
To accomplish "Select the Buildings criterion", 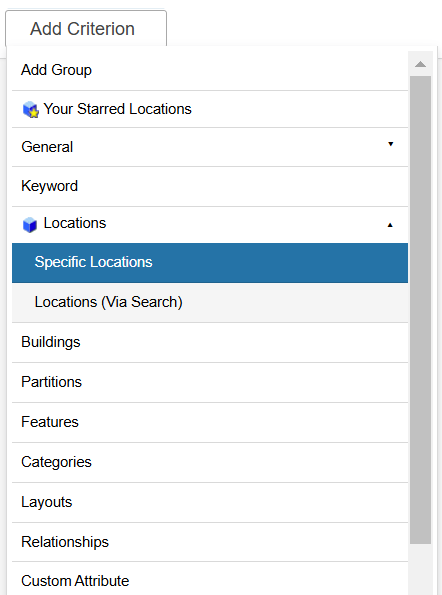I will pyautogui.click(x=210, y=342).
